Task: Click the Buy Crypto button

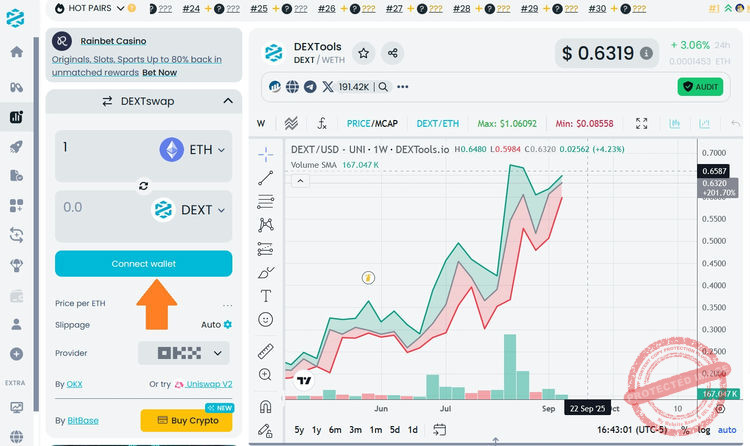Action: pyautogui.click(x=187, y=421)
